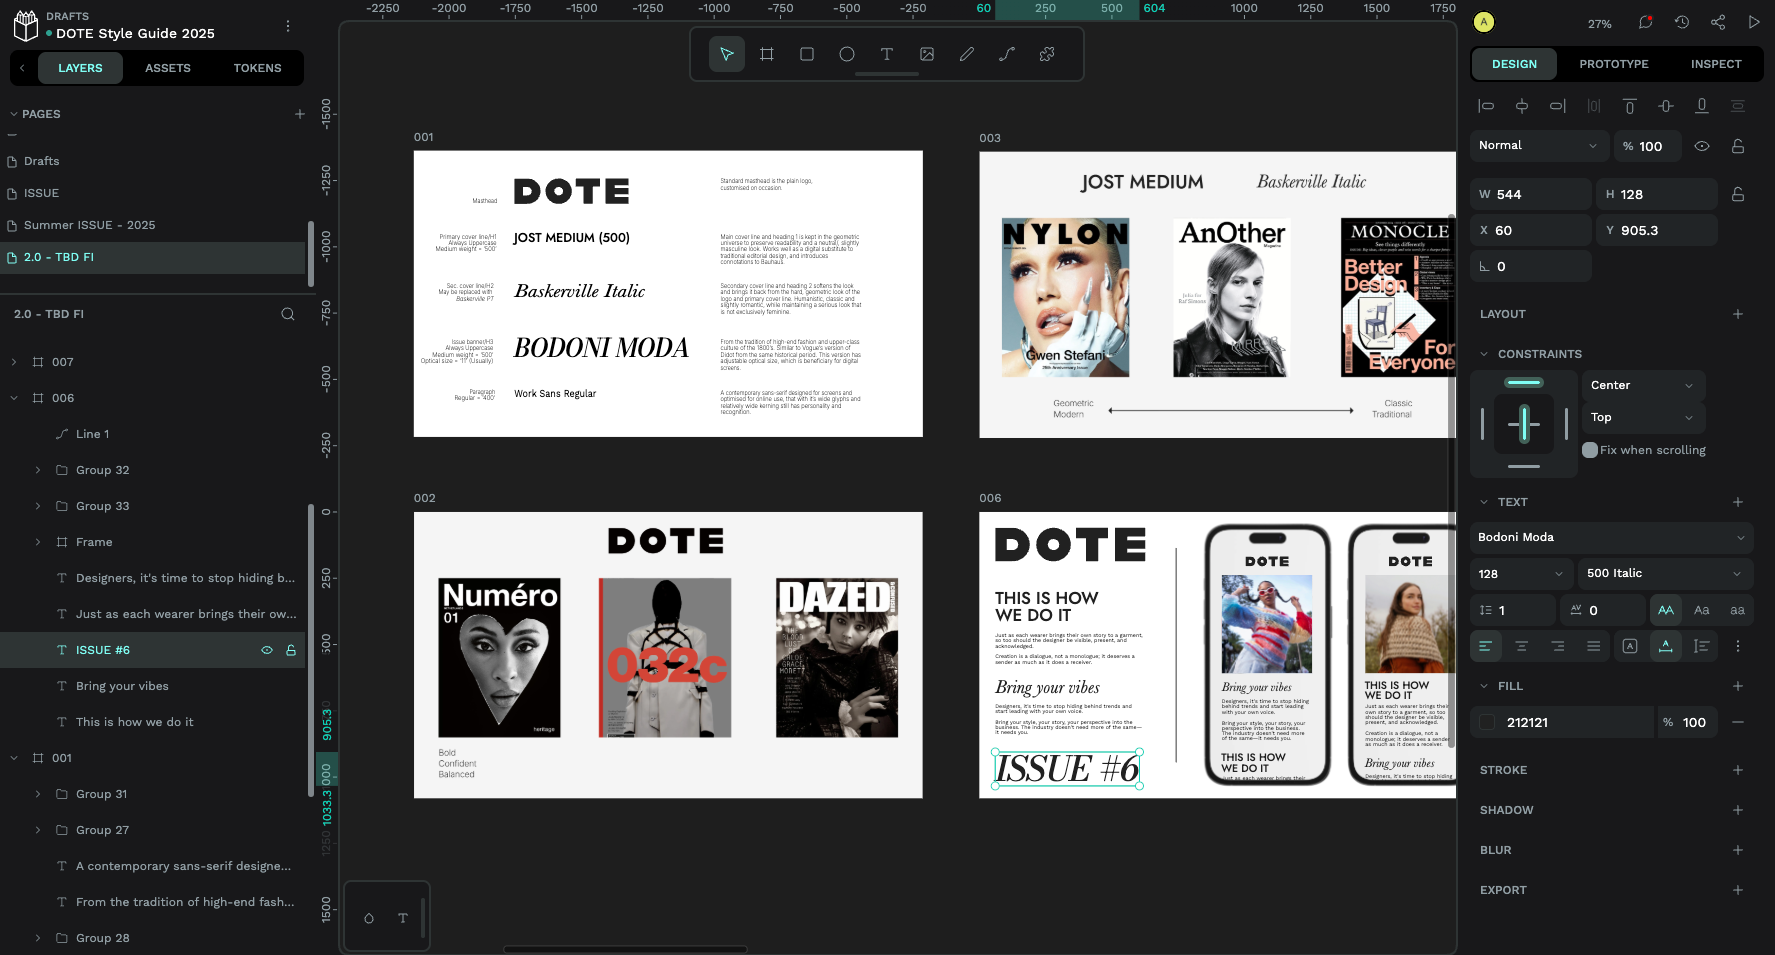The image size is (1775, 955).
Task: Open the 500 Italic weight dropdown
Action: 1665,573
